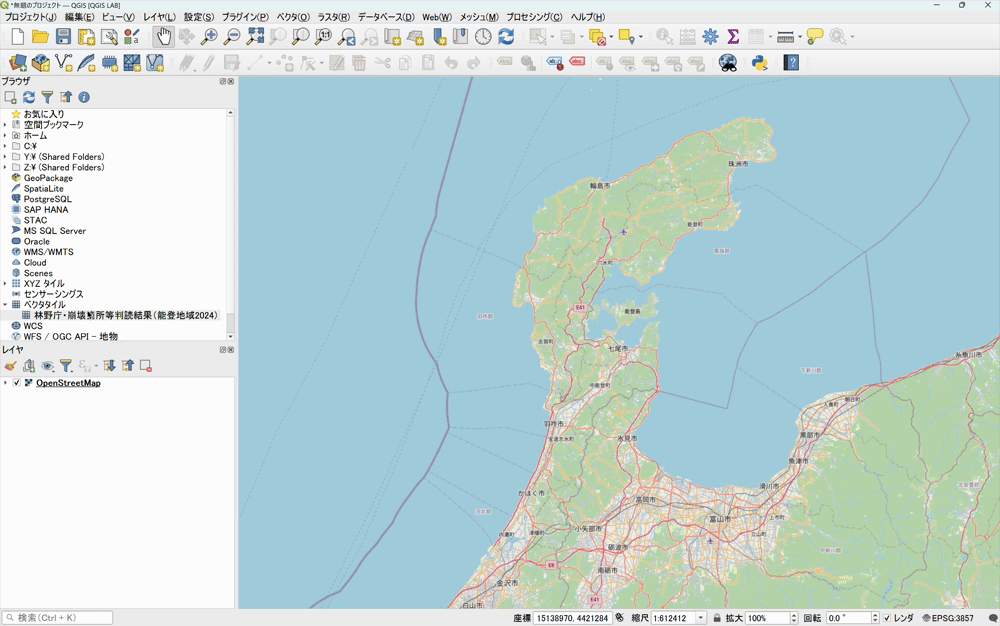
Task: Click the Browser panel vertical scrollbar
Action: (230, 224)
